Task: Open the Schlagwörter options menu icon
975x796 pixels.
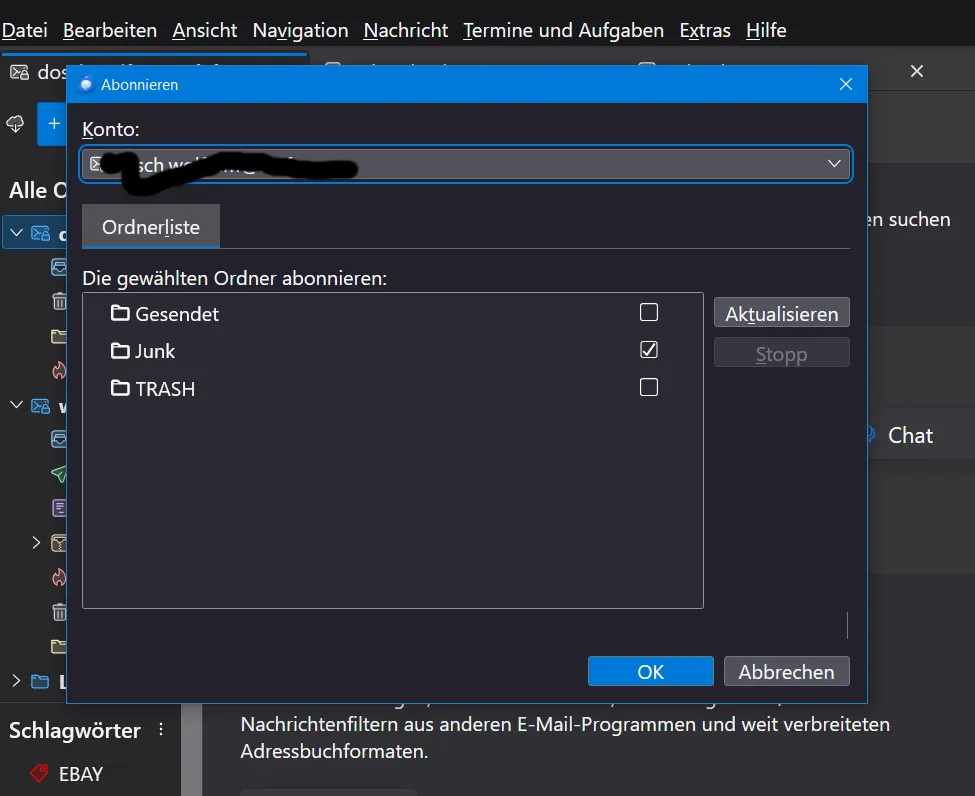Action: tap(161, 729)
